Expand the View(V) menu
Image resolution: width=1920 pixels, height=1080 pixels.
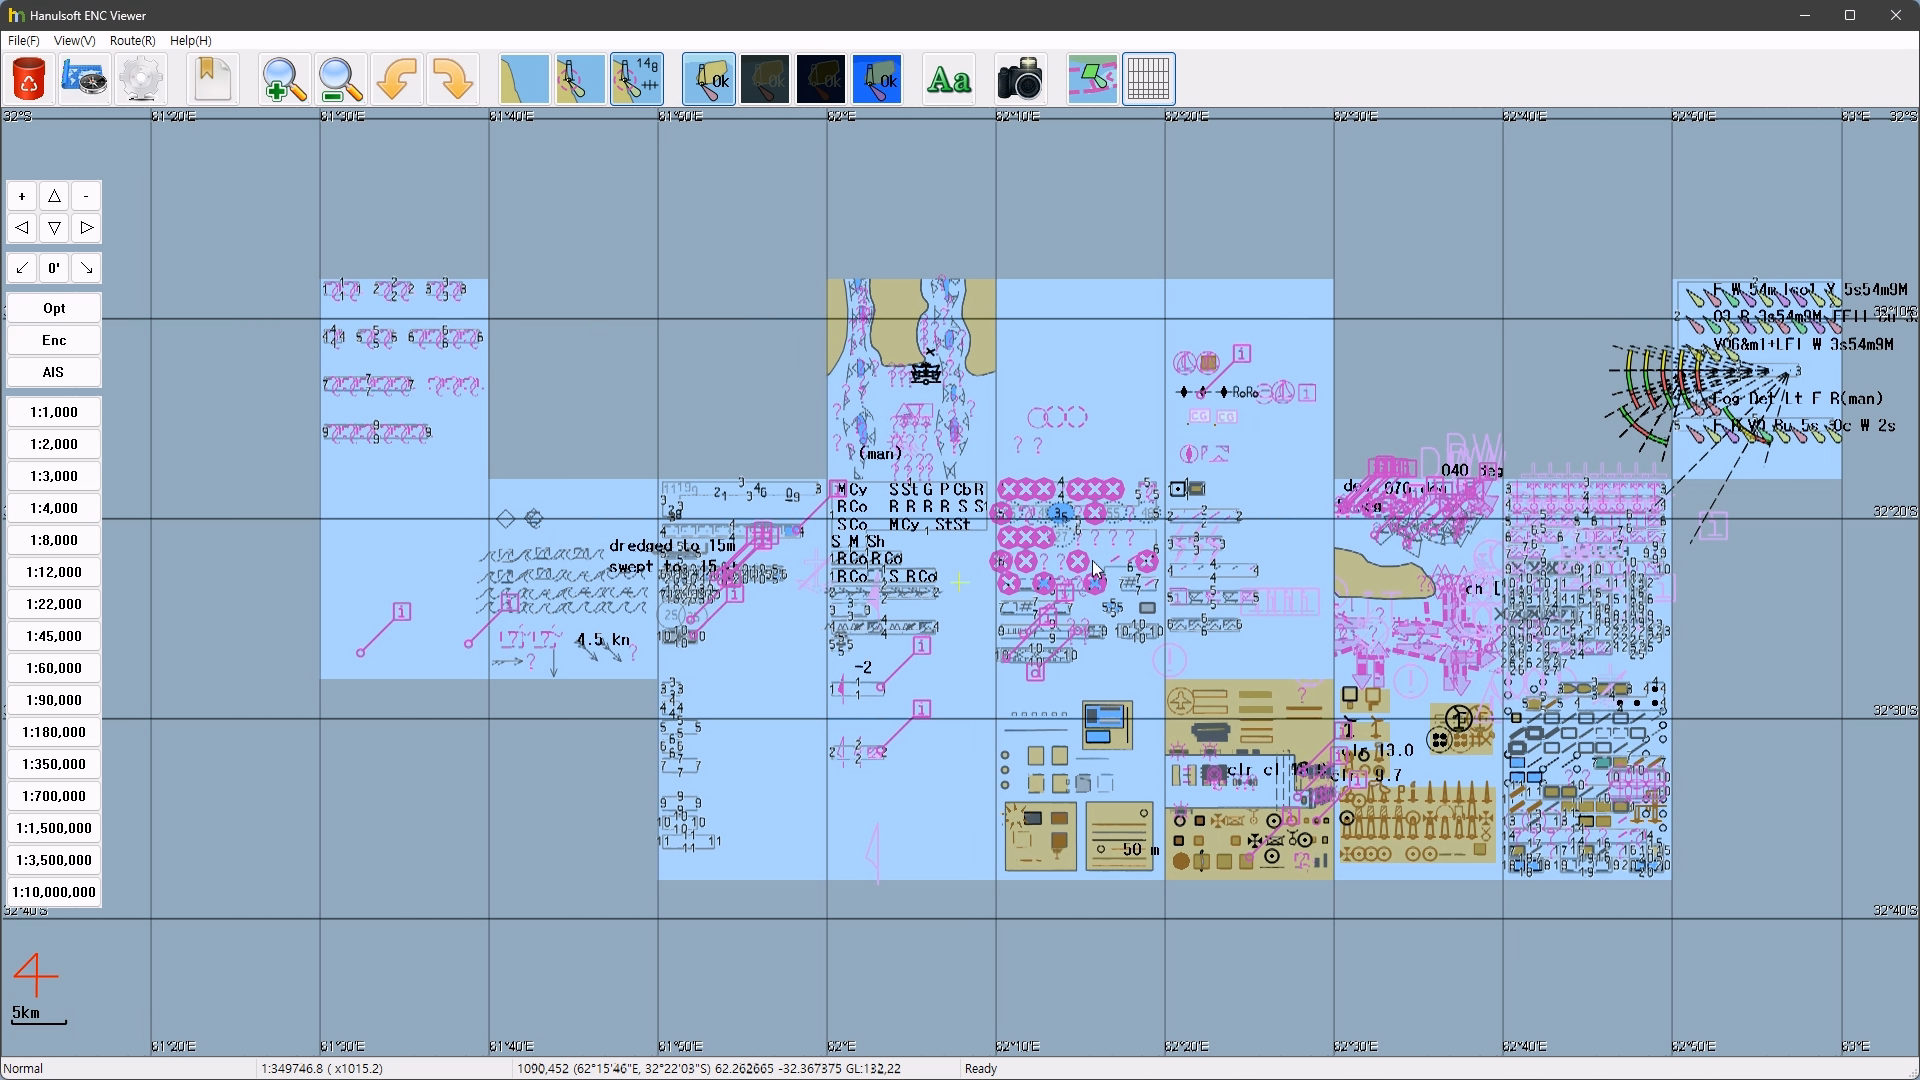[75, 41]
